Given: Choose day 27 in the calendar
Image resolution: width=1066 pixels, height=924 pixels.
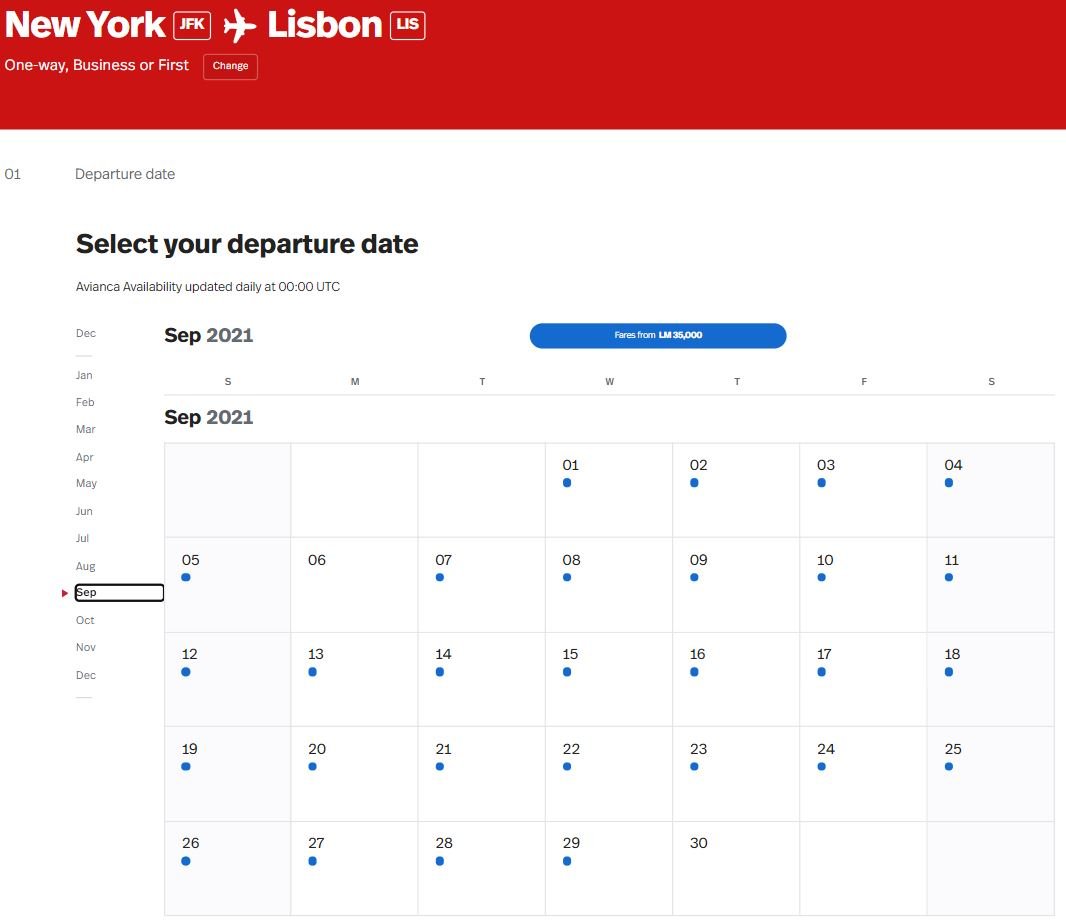Looking at the screenshot, I should pyautogui.click(x=354, y=869).
